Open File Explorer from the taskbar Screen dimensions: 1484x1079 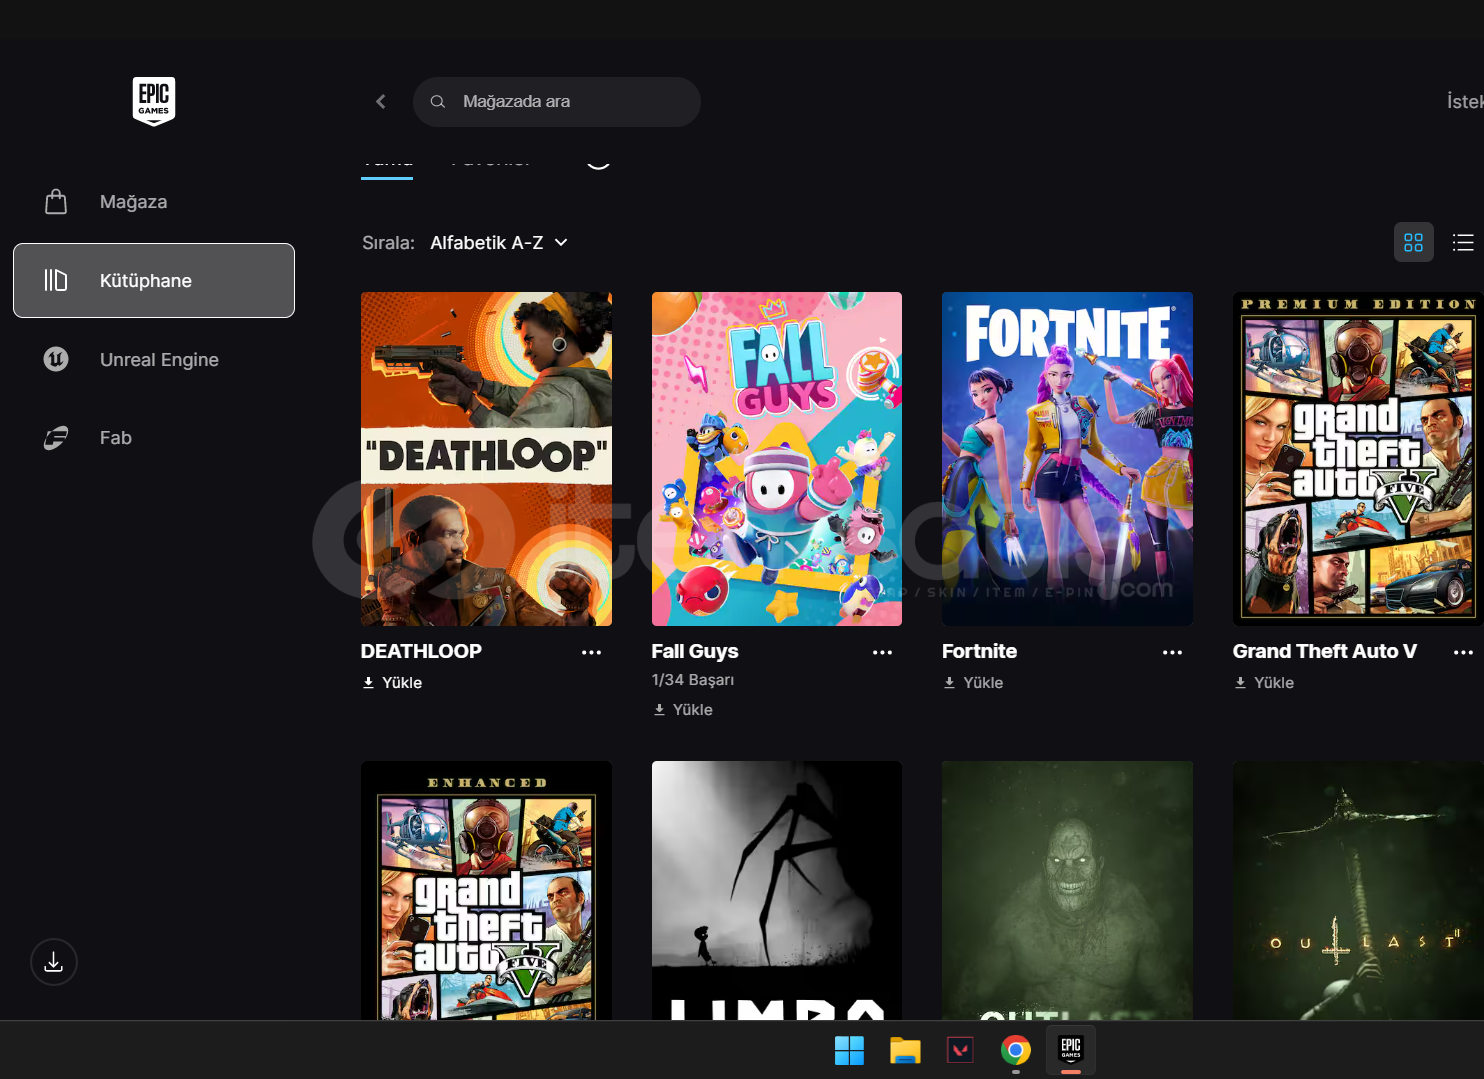tap(905, 1050)
